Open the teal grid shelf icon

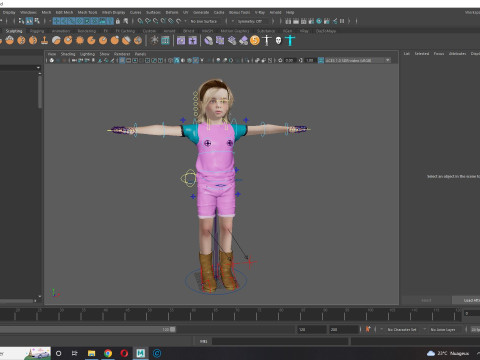point(165,41)
